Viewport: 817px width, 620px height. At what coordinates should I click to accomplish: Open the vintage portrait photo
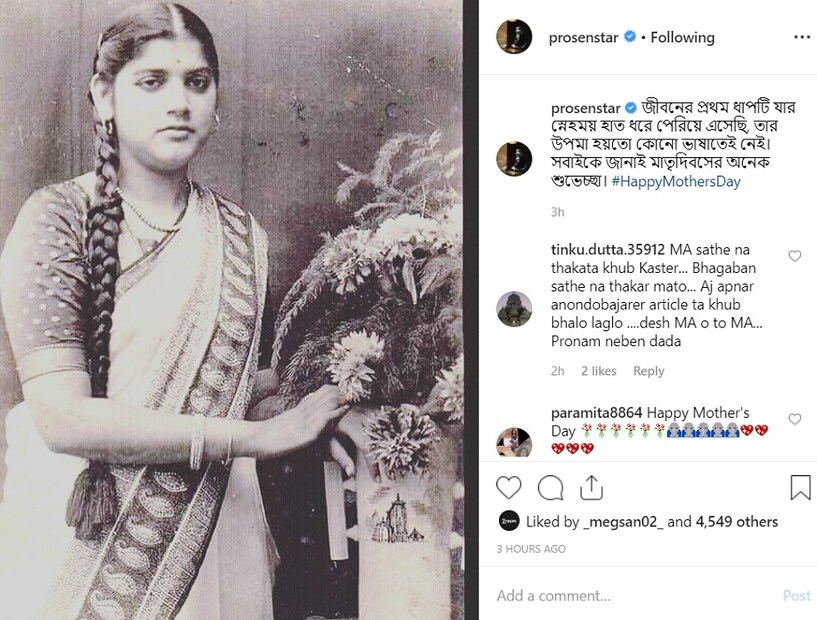[x=232, y=310]
